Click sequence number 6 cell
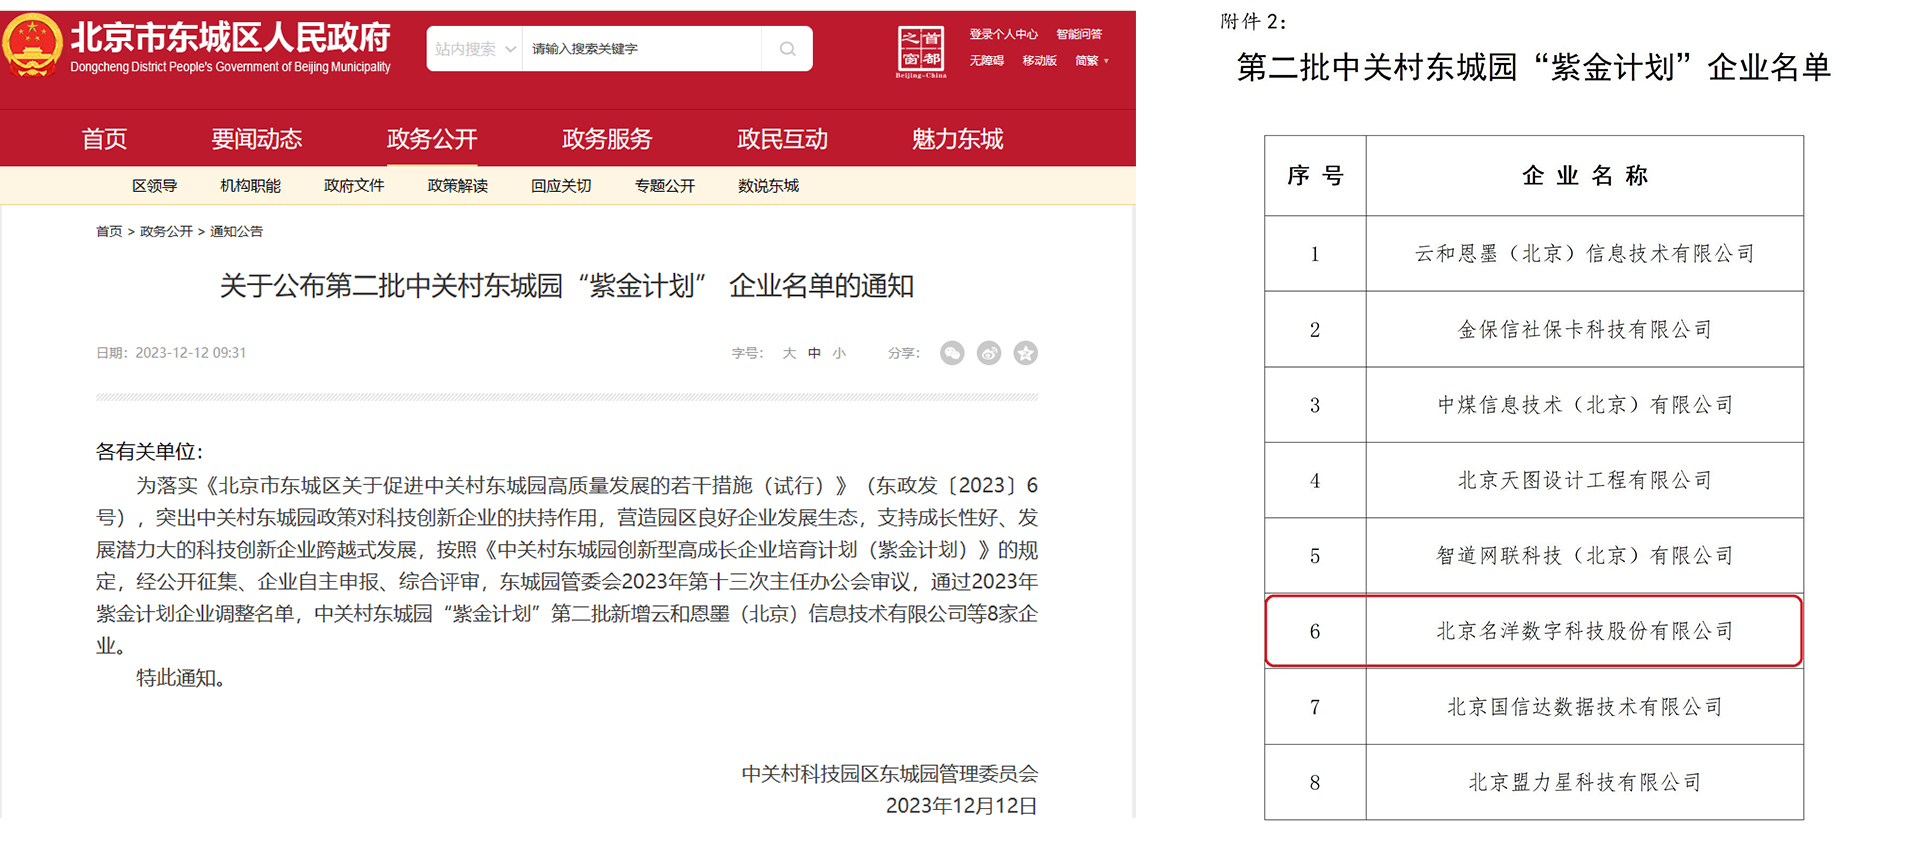The height and width of the screenshot is (842, 1920). tap(1315, 632)
